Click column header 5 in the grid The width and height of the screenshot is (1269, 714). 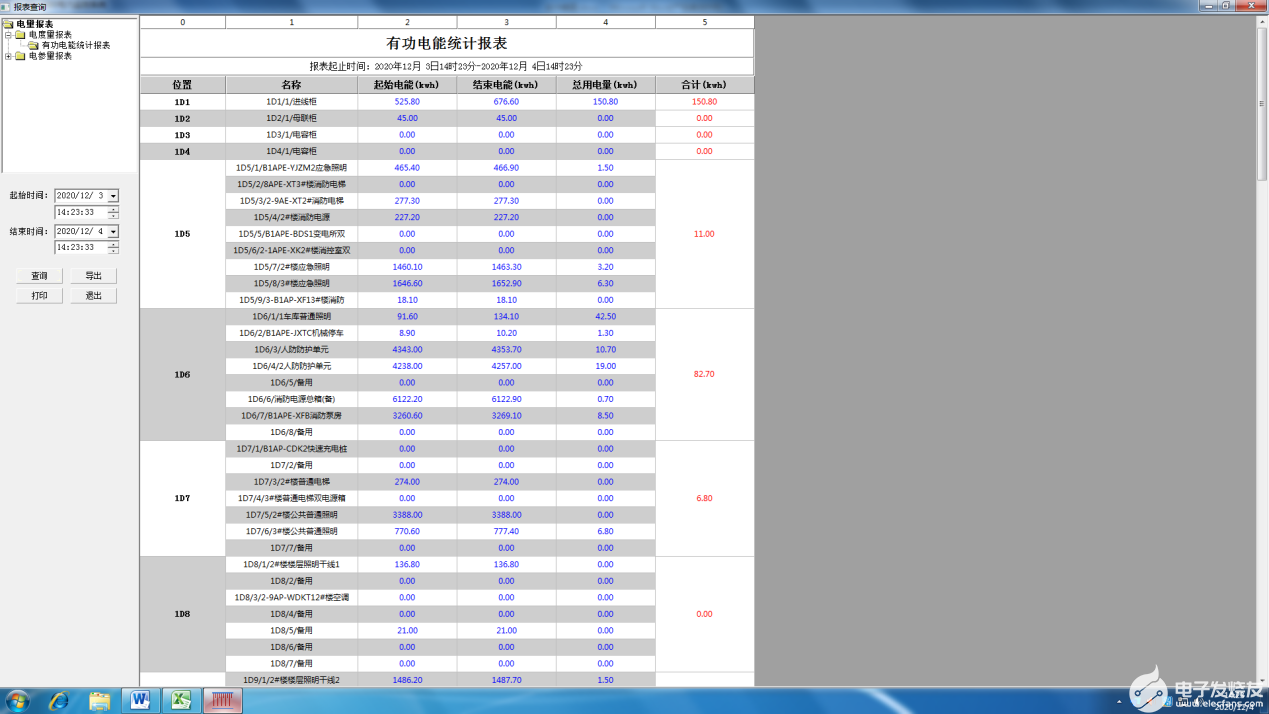[x=704, y=22]
